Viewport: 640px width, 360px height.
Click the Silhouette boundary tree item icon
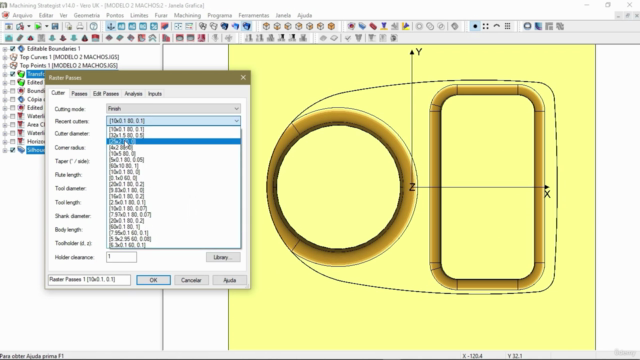pyautogui.click(x=21, y=150)
